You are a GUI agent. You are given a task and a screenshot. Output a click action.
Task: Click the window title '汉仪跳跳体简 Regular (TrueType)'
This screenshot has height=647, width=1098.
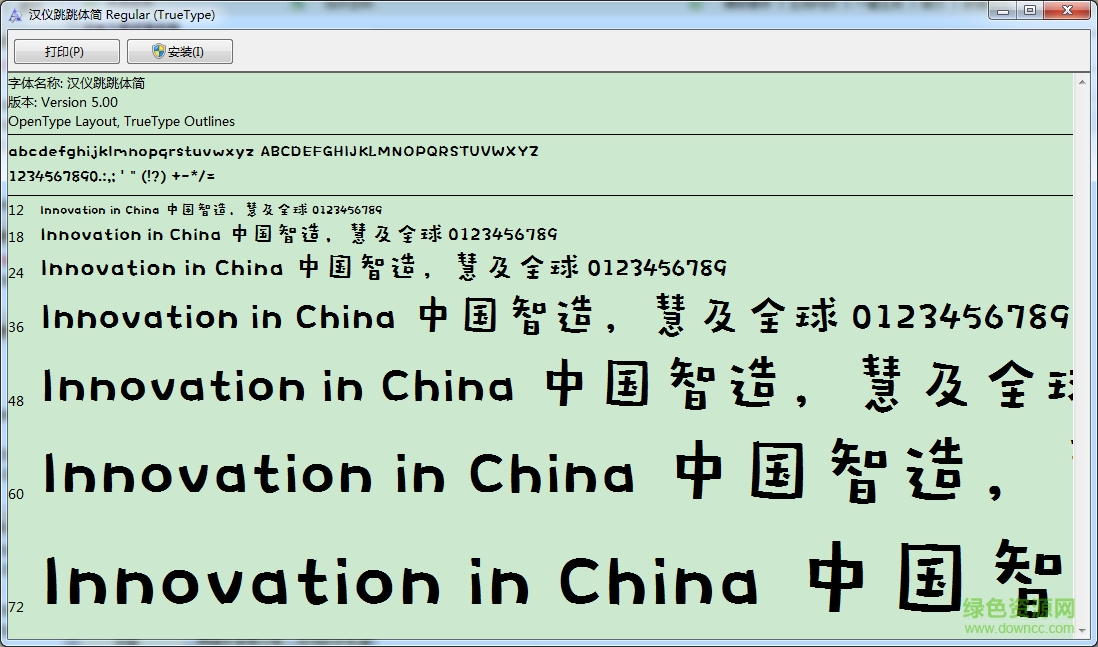tap(122, 15)
